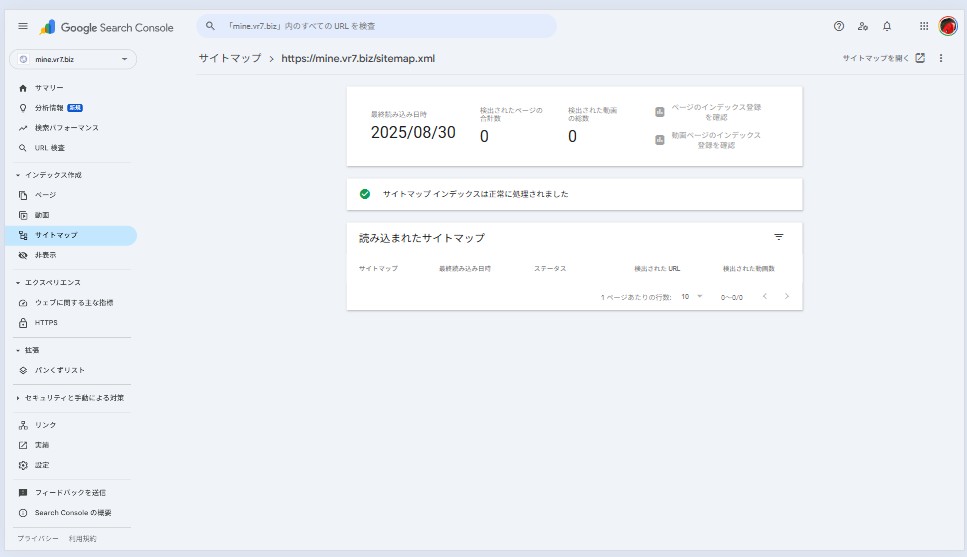
Task: Click the filter icon in sitemap table
Action: (x=779, y=237)
